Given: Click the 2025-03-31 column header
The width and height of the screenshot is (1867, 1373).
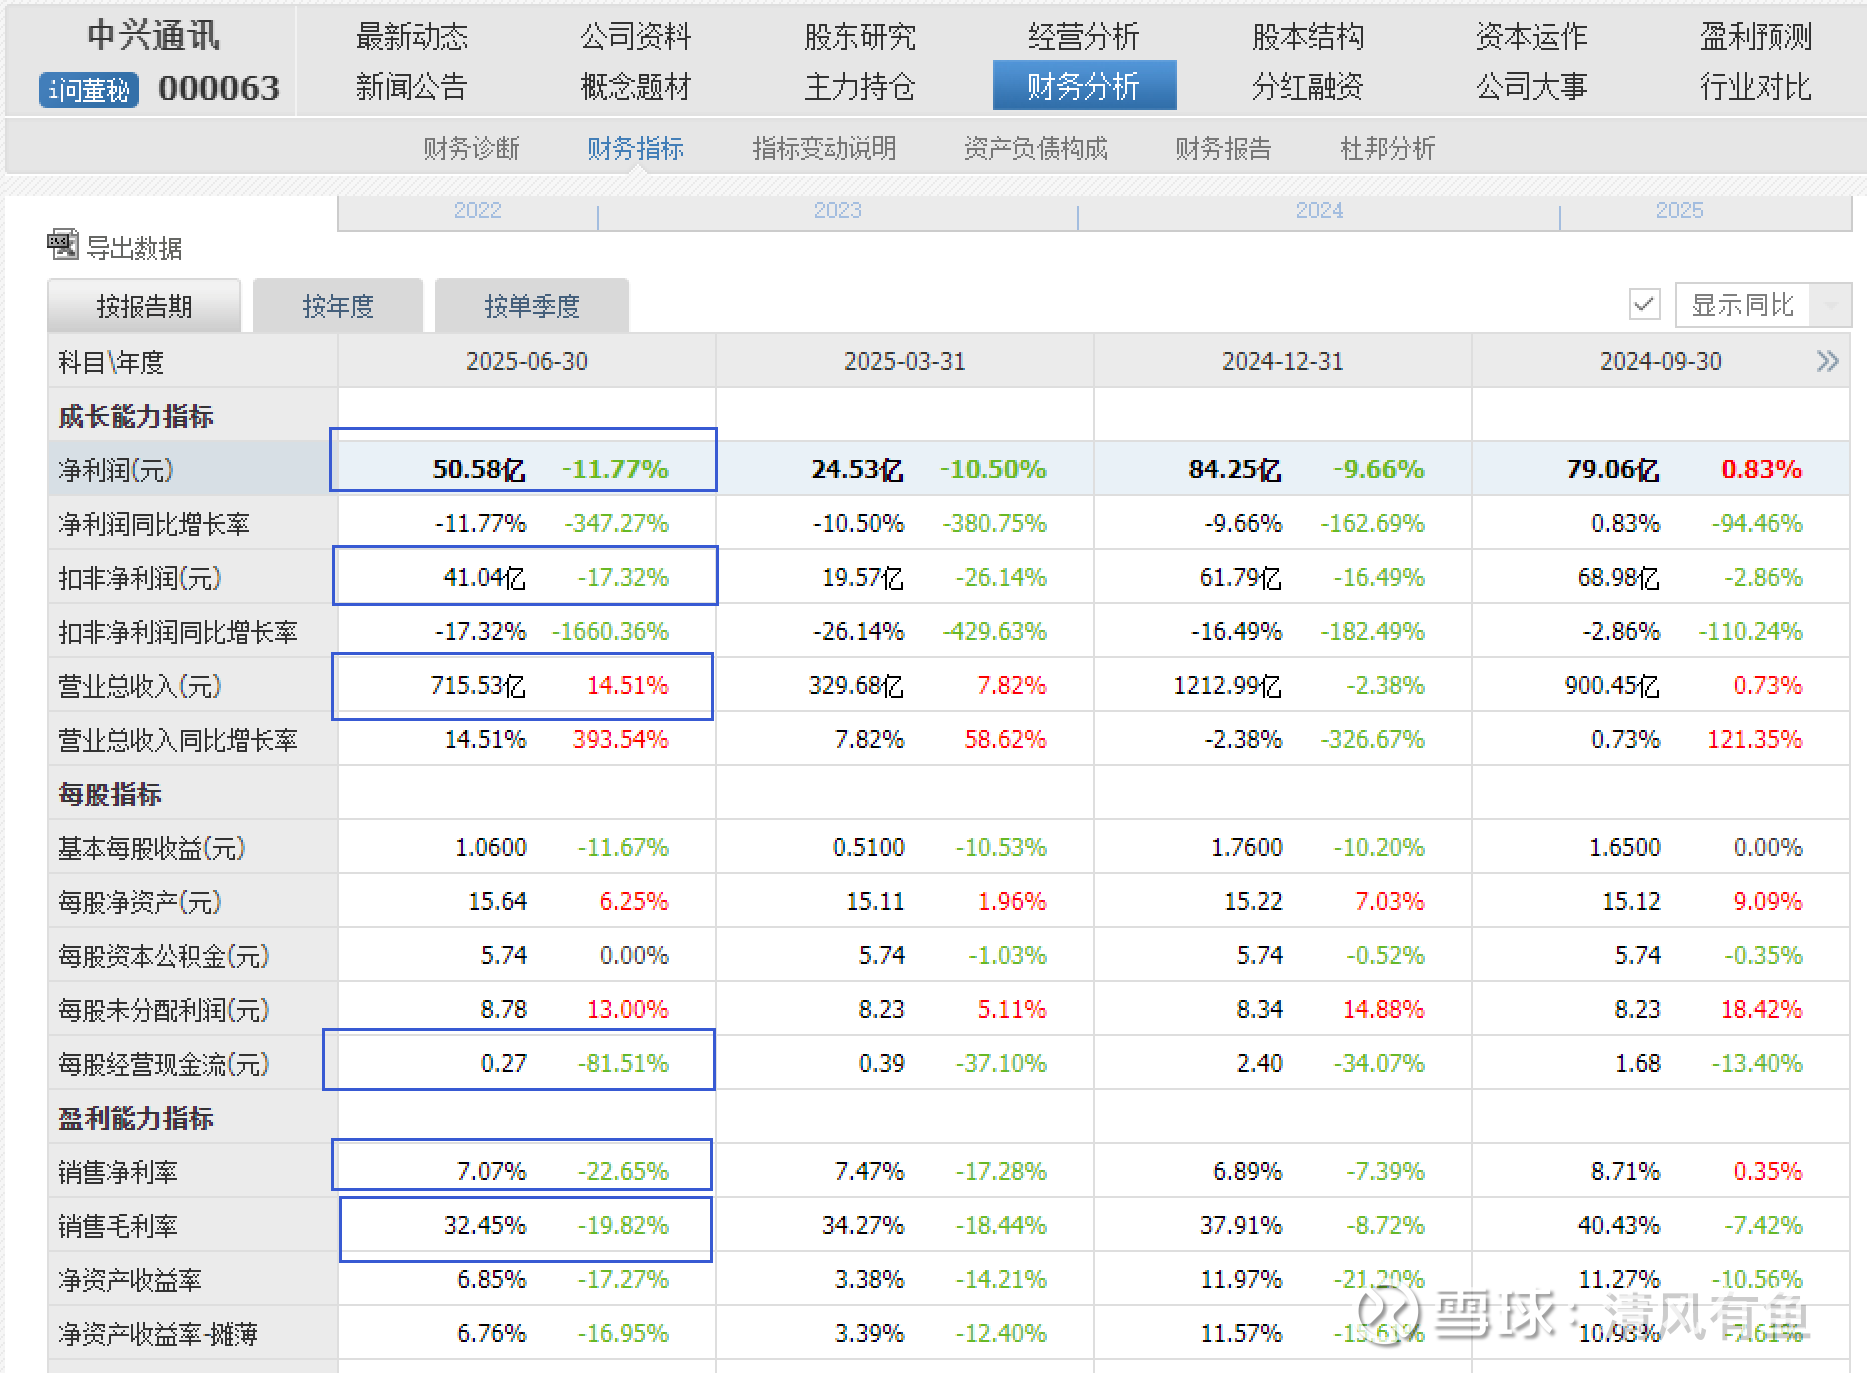Looking at the screenshot, I should click(x=905, y=361).
